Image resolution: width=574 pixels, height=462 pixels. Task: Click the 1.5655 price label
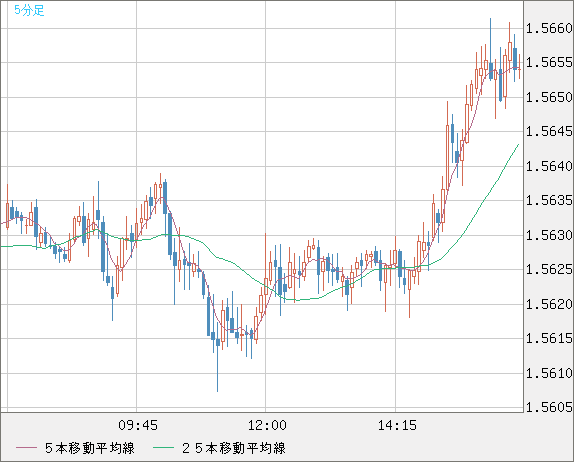549,62
